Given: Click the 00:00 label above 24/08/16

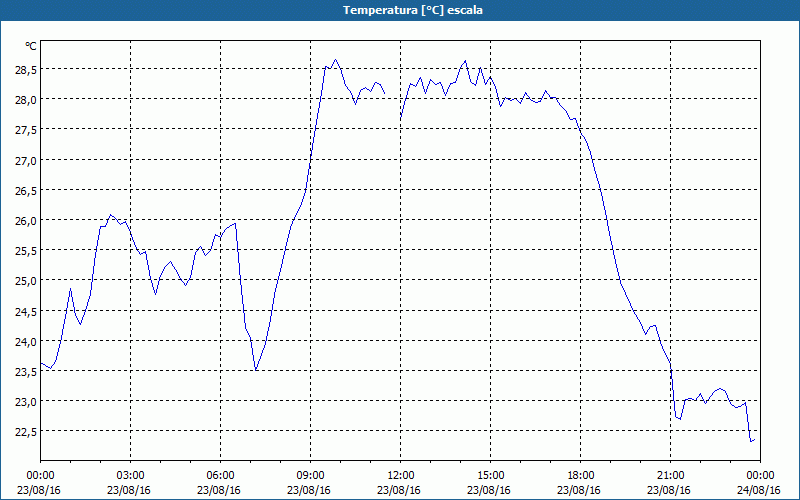Looking at the screenshot, I should (x=760, y=476).
